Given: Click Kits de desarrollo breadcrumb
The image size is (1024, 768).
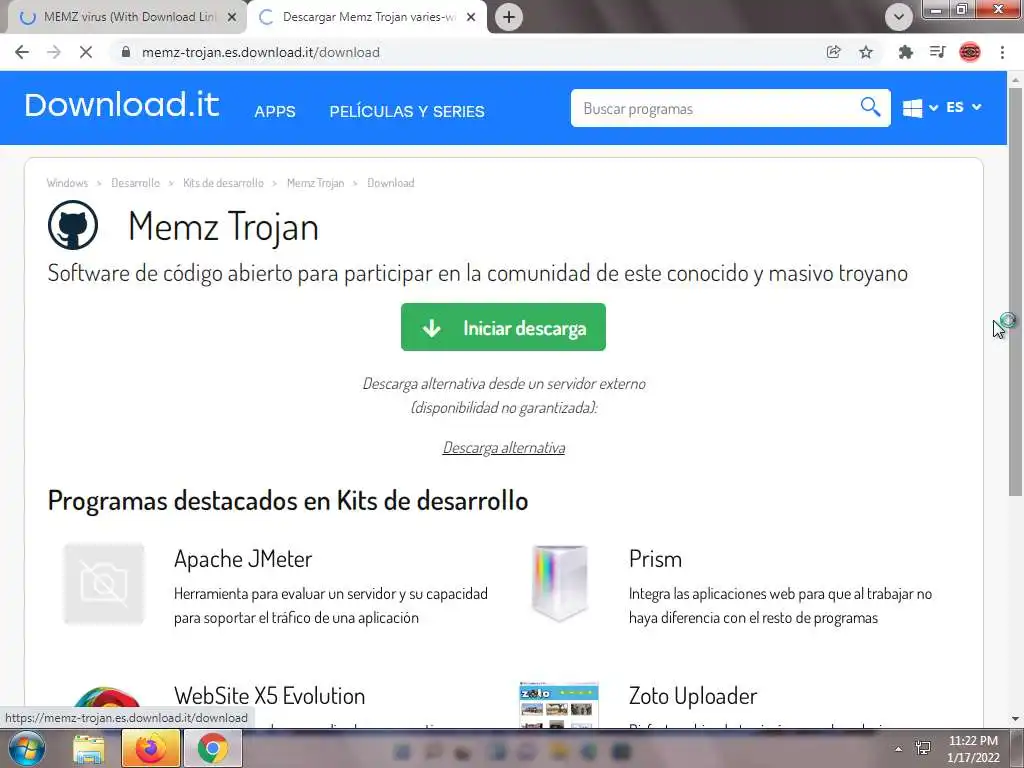Looking at the screenshot, I should [223, 183].
